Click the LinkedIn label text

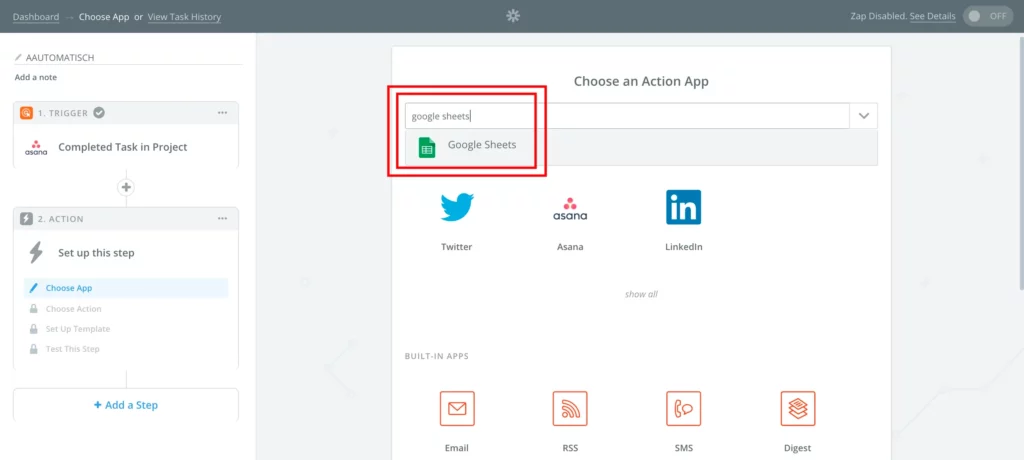point(684,247)
